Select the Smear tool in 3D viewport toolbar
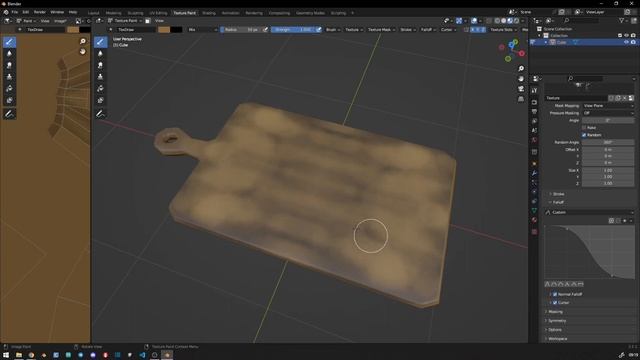 click(x=100, y=65)
